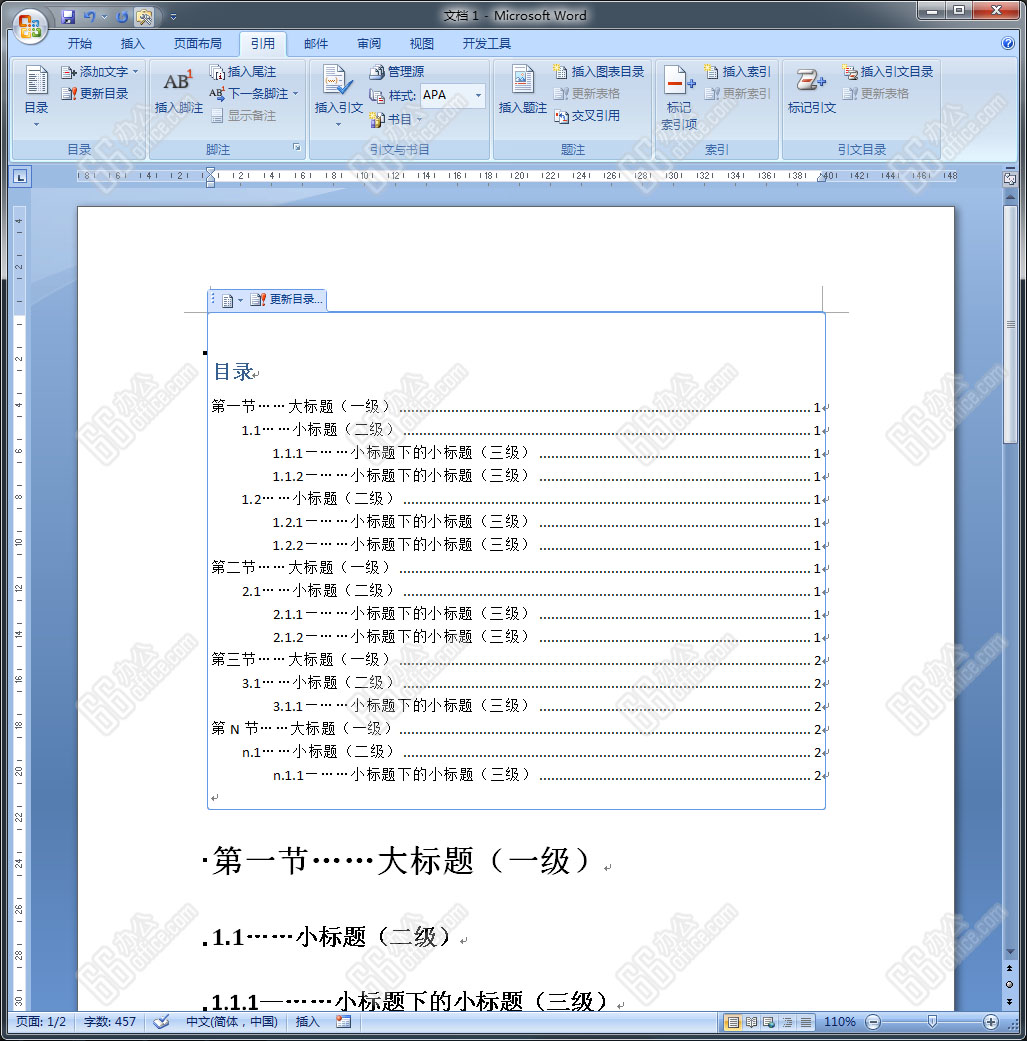This screenshot has height=1041, width=1027.
Task: Click macro recording icon in status bar
Action: 344,1022
